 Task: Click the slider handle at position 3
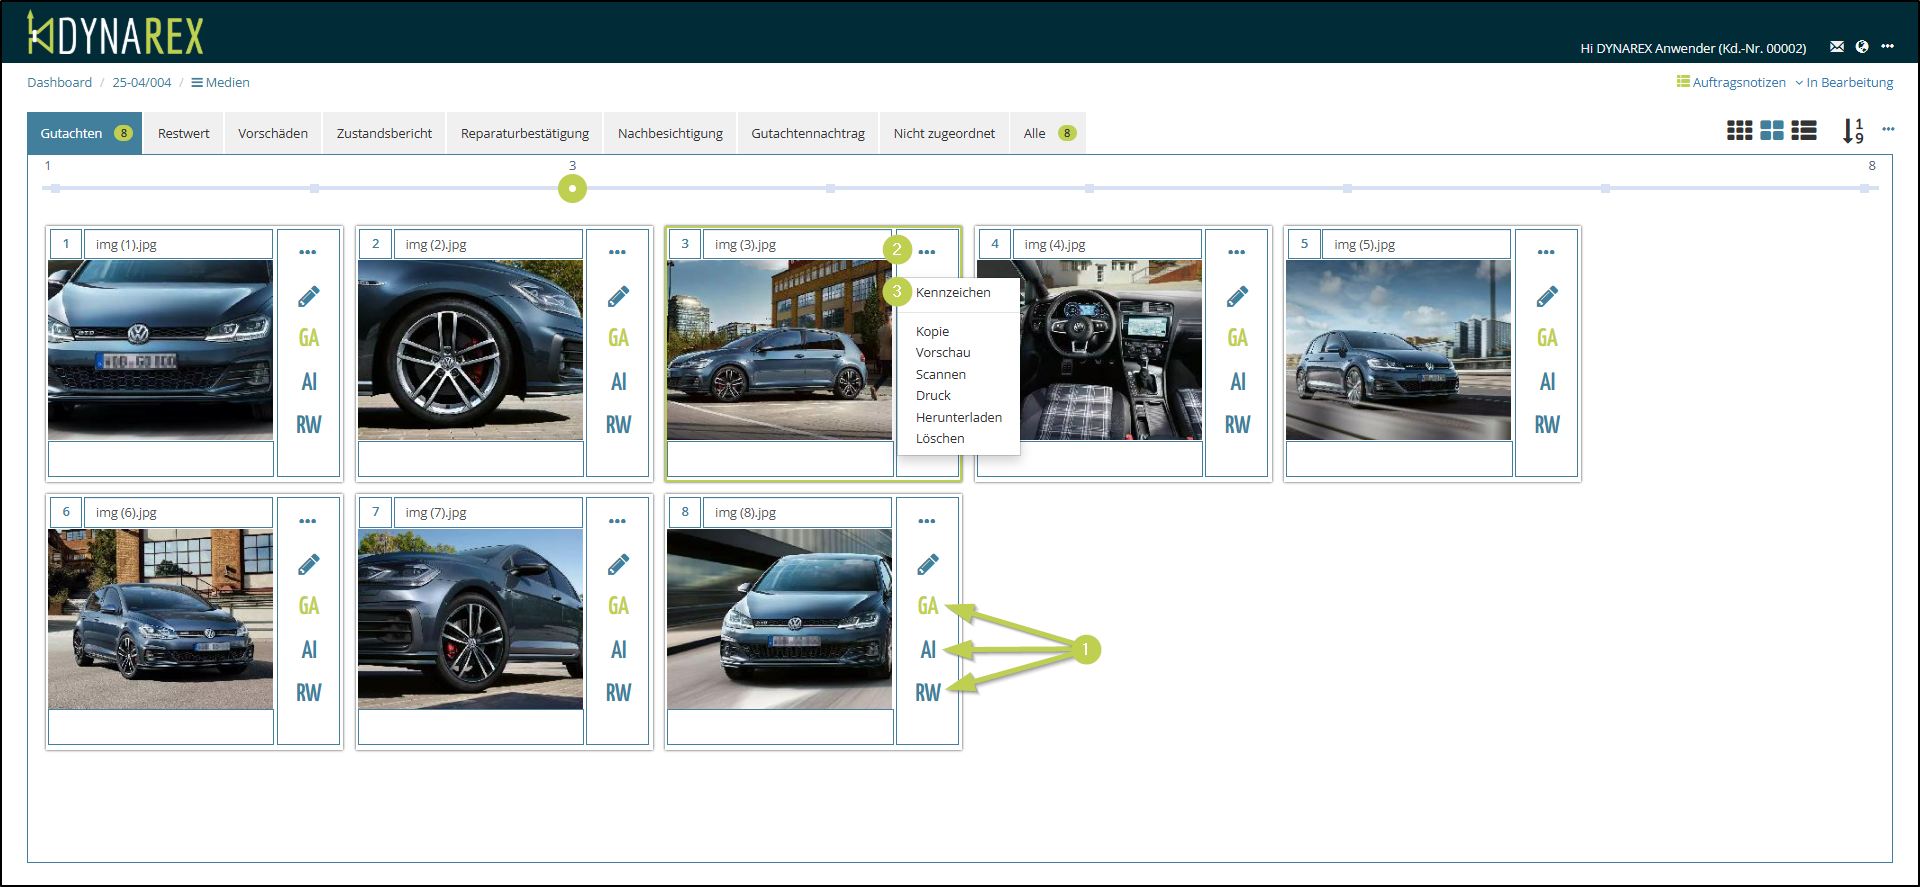(572, 188)
